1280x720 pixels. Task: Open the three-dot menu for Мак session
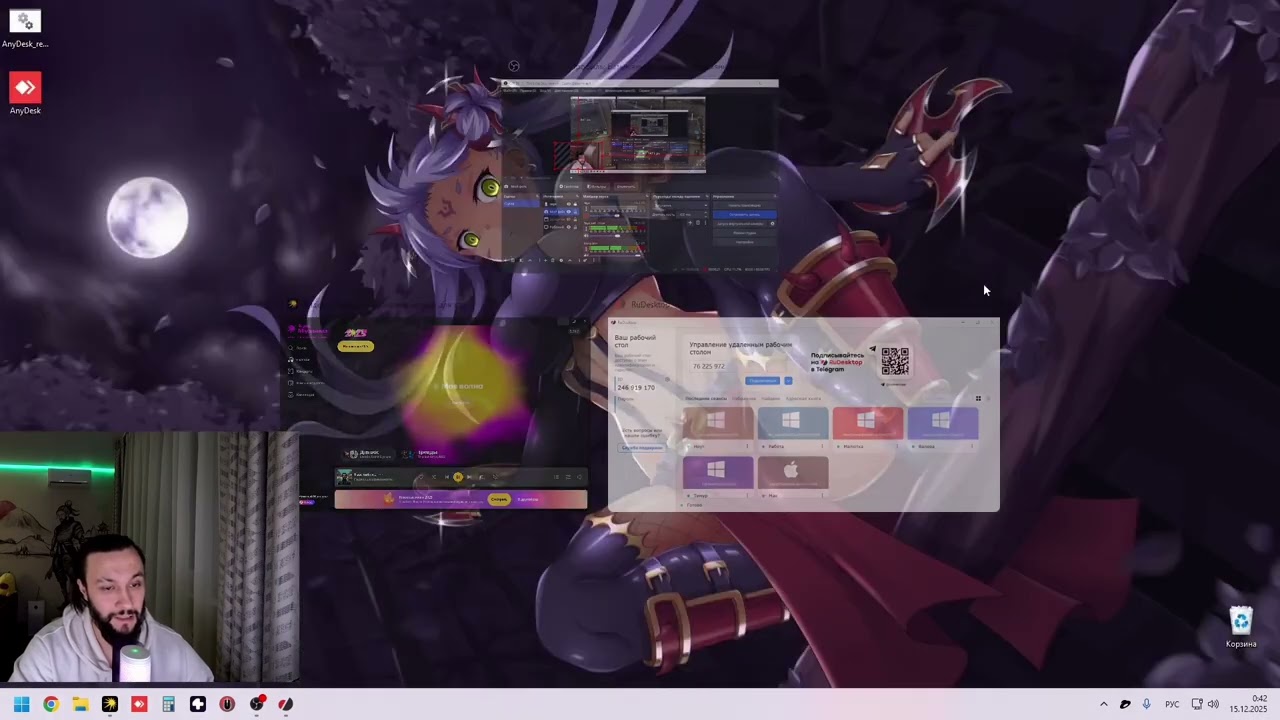tap(823, 495)
